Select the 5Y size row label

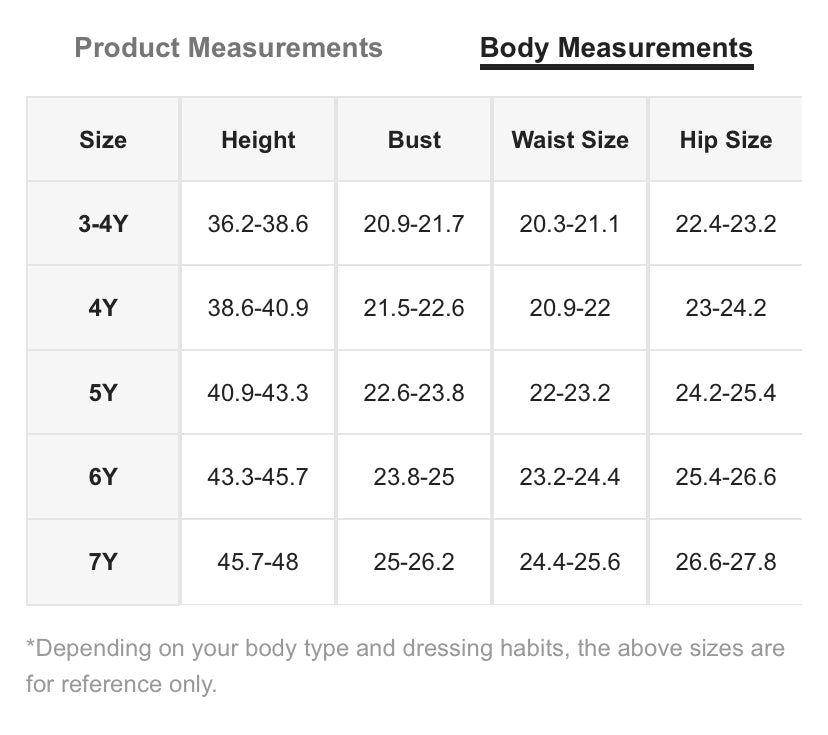tap(103, 392)
